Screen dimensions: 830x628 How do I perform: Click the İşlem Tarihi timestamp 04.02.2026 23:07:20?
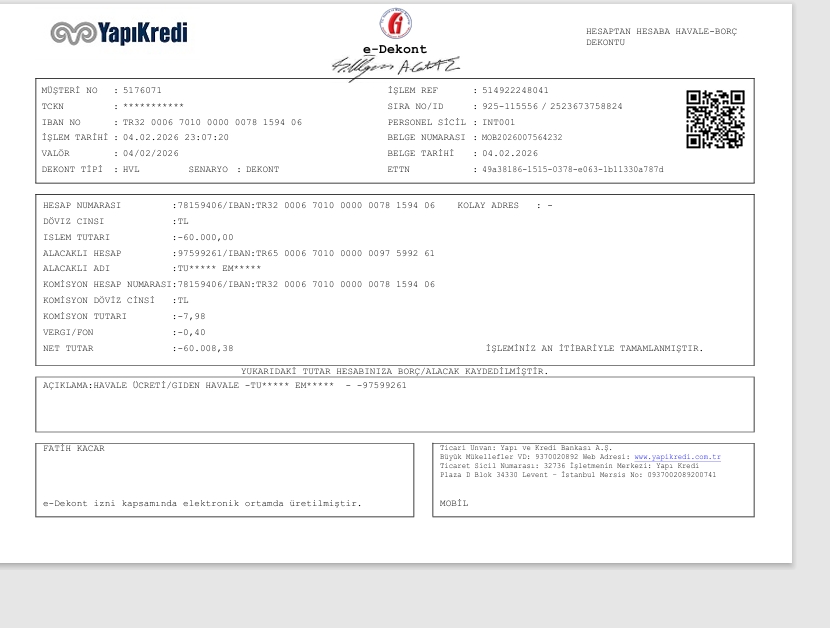tap(176, 138)
